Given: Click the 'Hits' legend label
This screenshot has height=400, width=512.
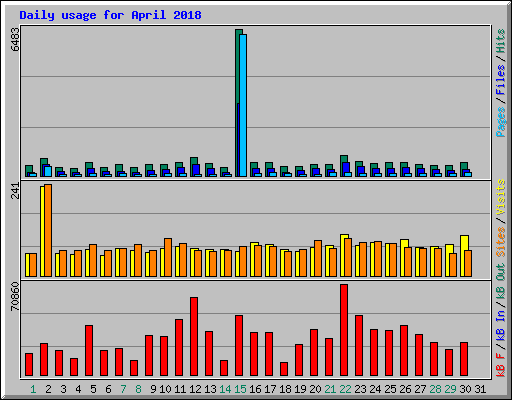Looking at the screenshot, I should click(x=500, y=41).
